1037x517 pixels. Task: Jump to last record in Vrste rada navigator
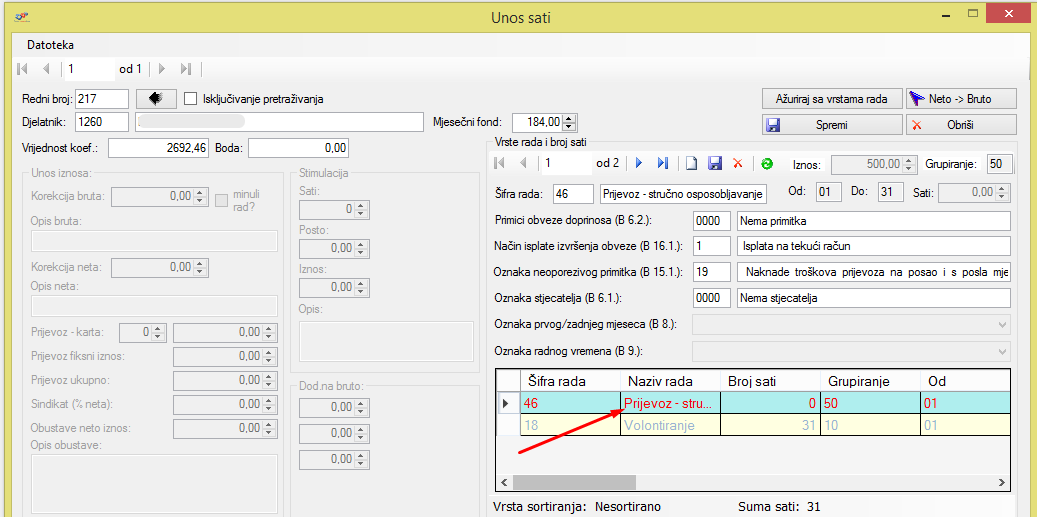[x=662, y=163]
